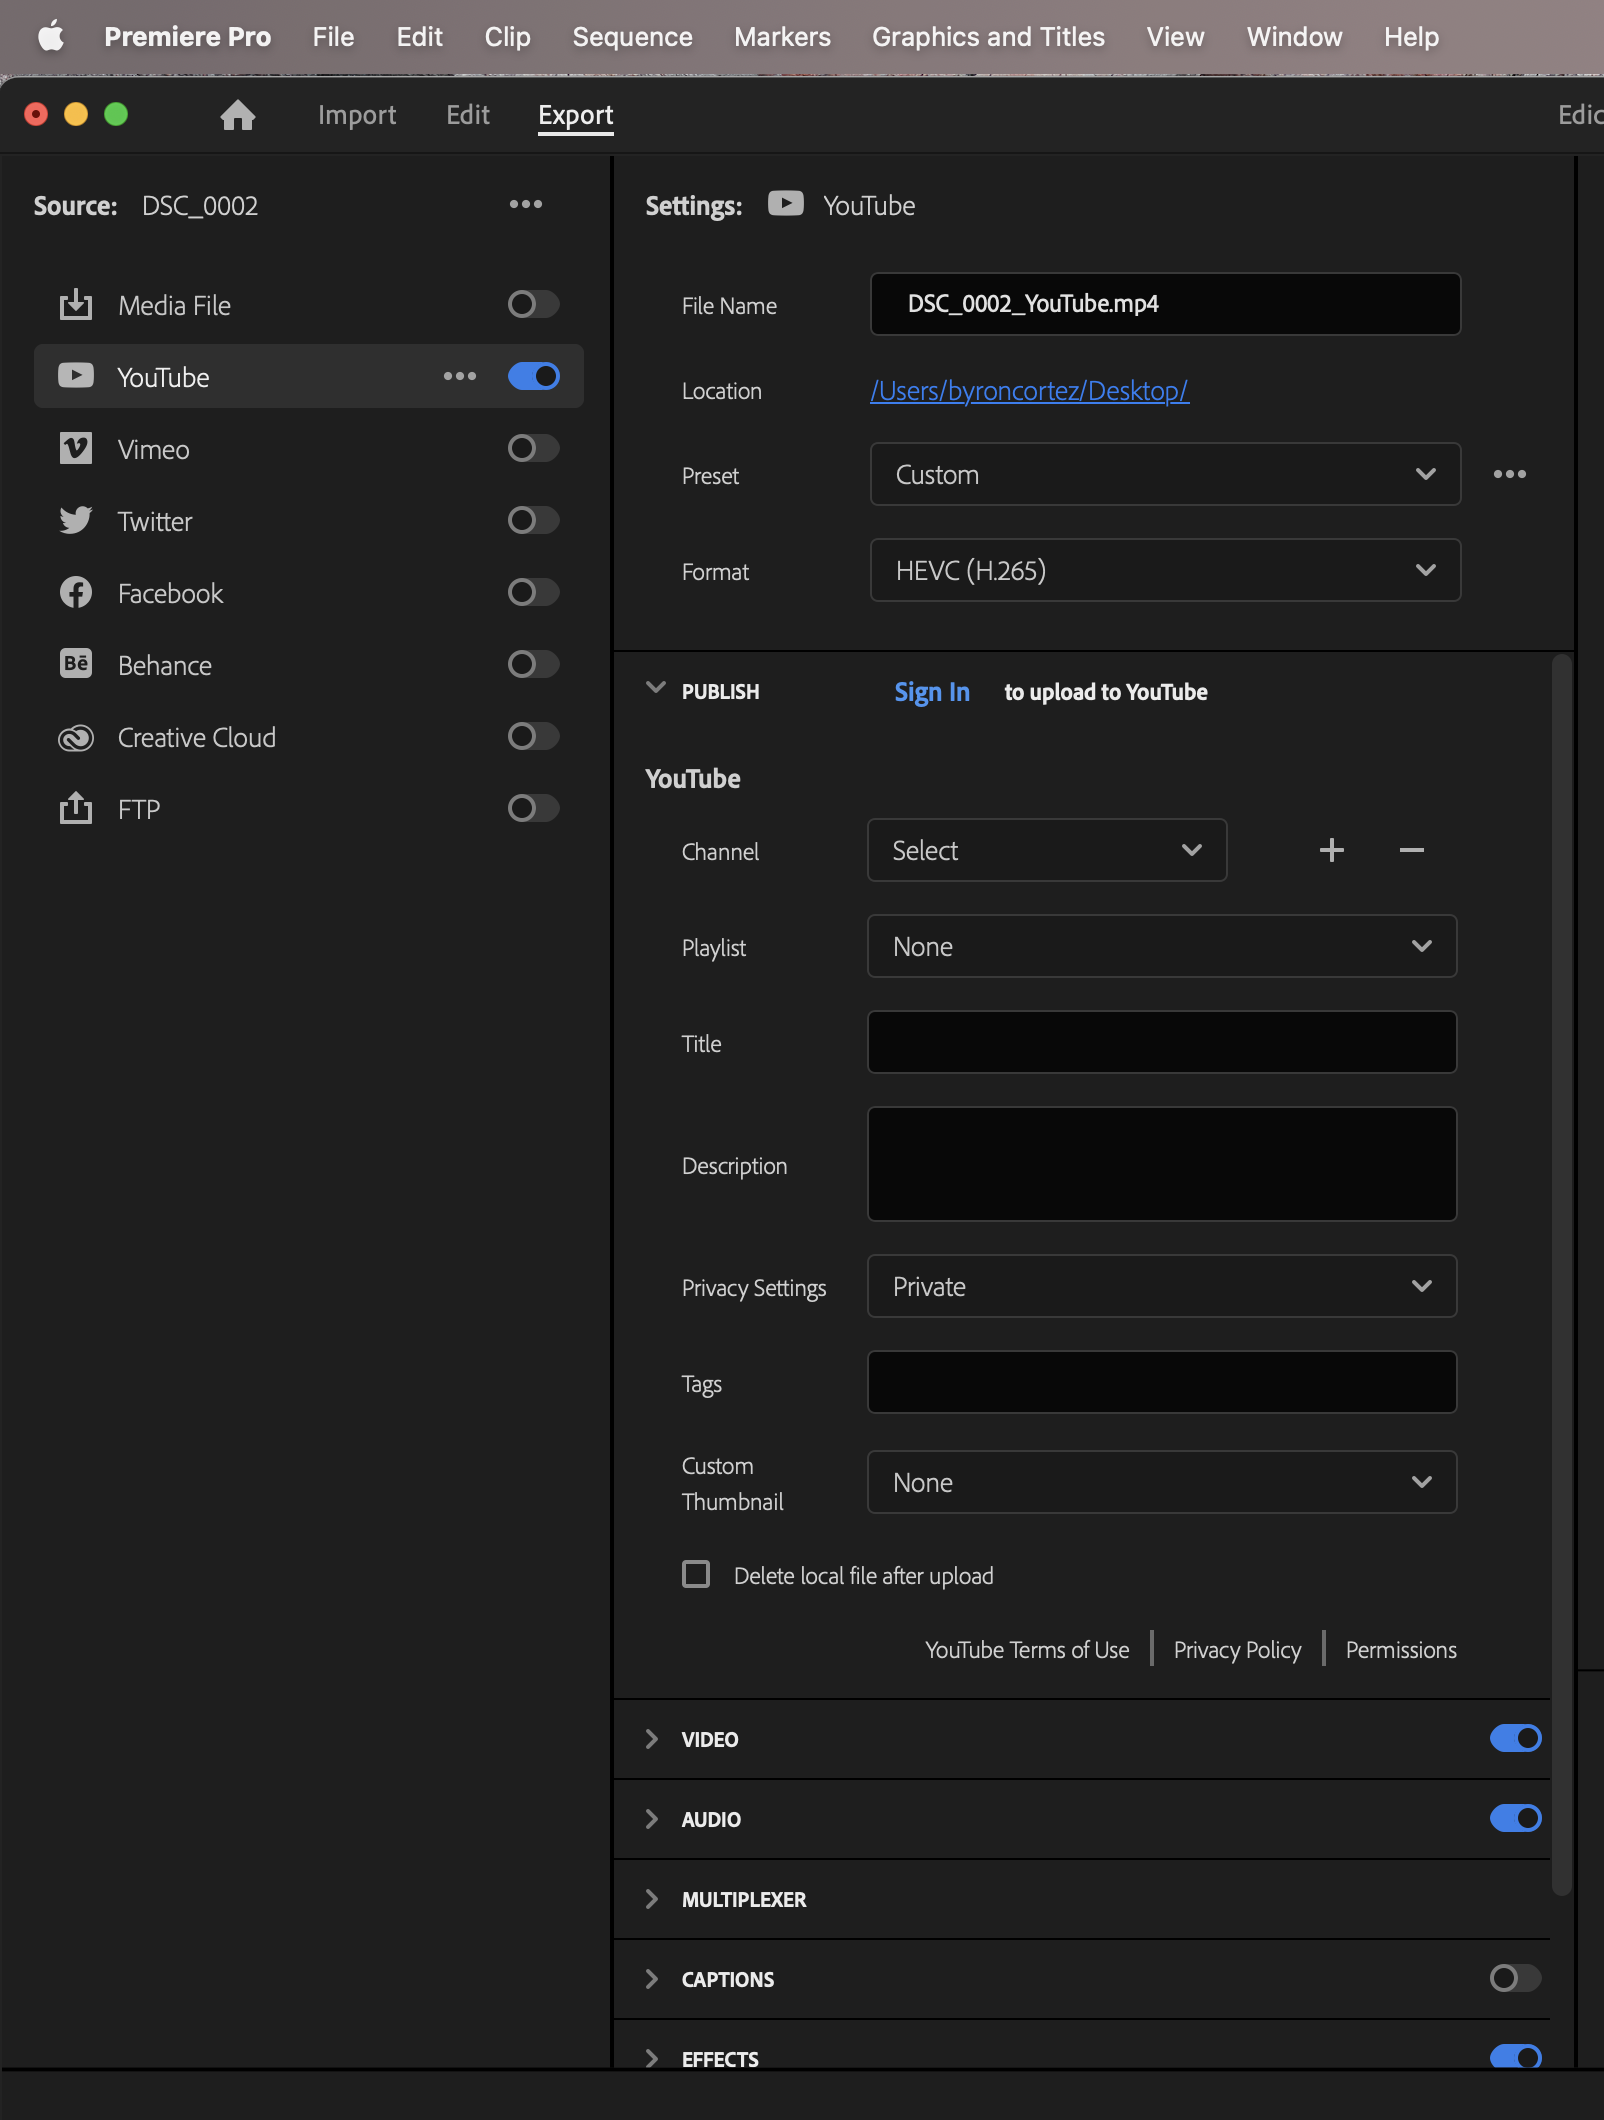Screen dimensions: 1604x2120
Task: Switch to the Import tab
Action: (x=357, y=114)
